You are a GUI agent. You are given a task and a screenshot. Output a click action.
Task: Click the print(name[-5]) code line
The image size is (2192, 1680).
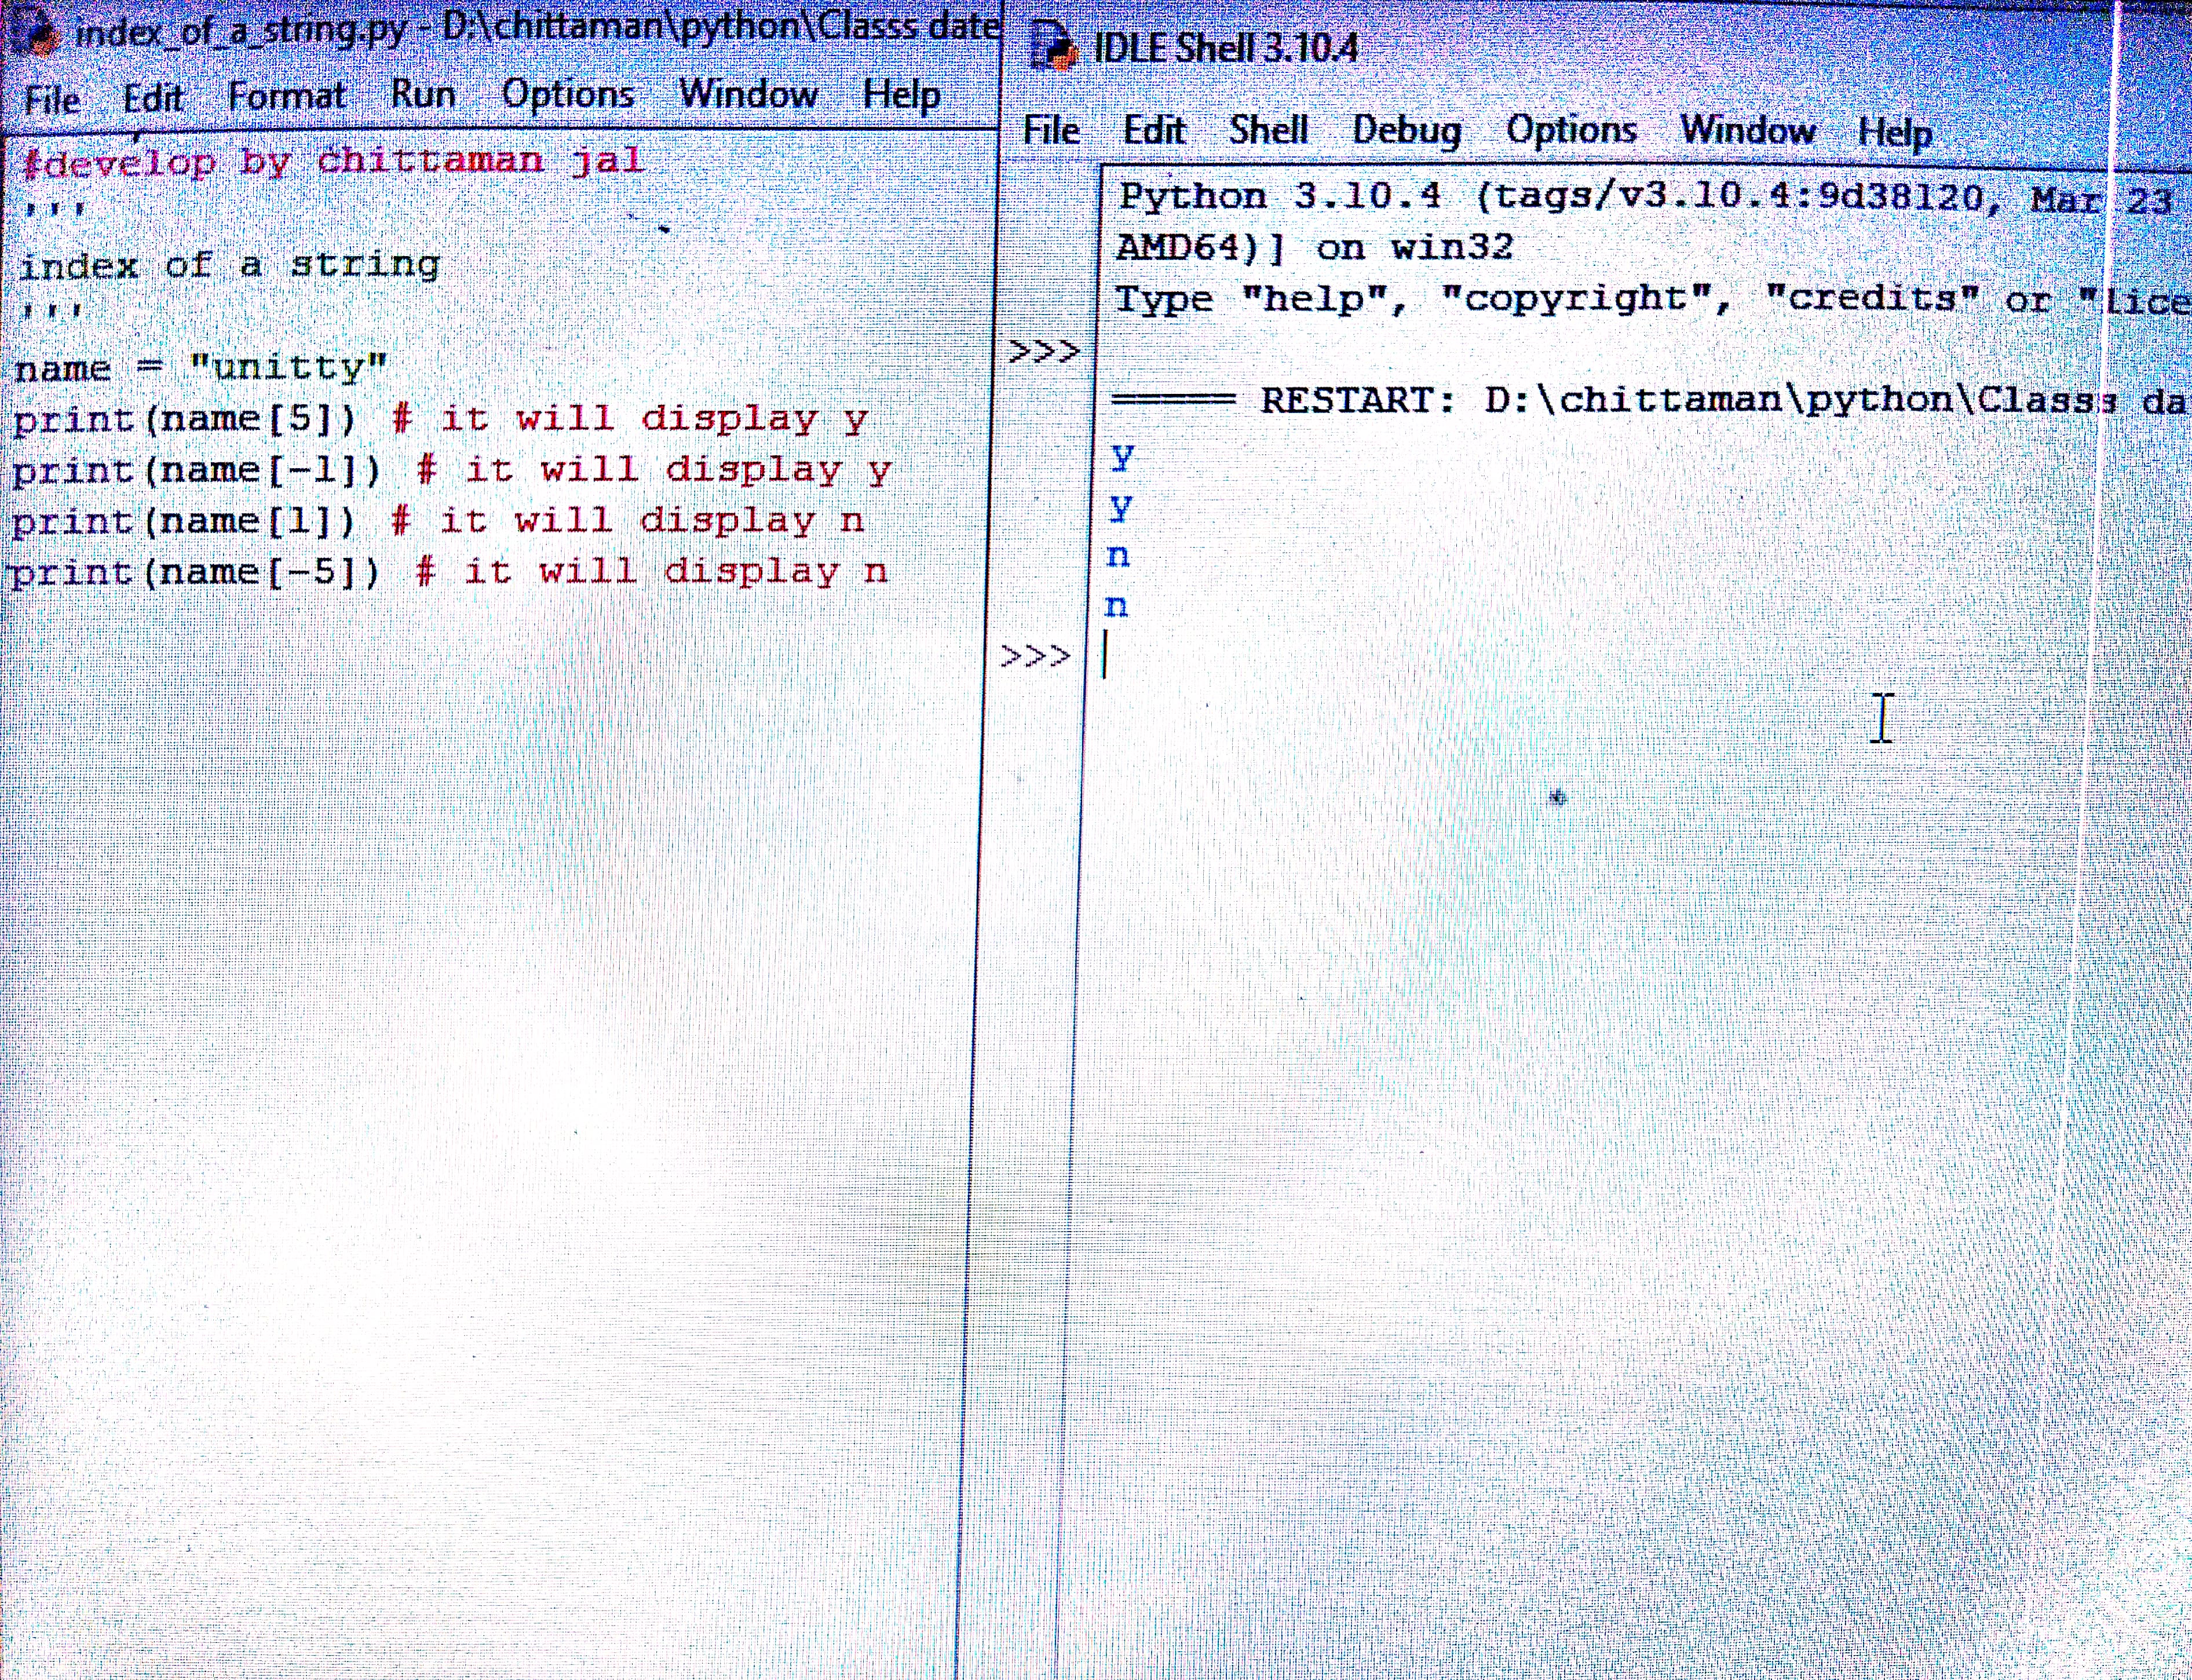195,573
